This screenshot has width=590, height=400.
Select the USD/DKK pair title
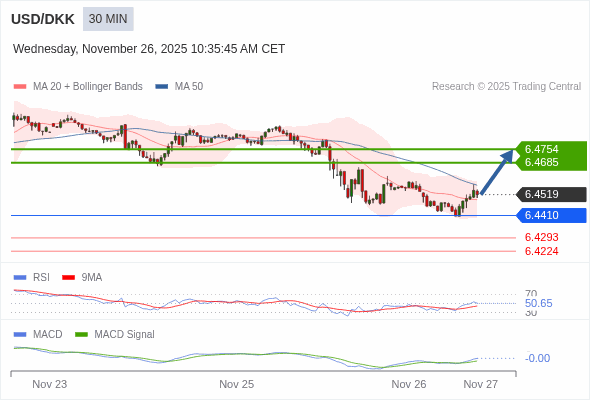coord(43,19)
